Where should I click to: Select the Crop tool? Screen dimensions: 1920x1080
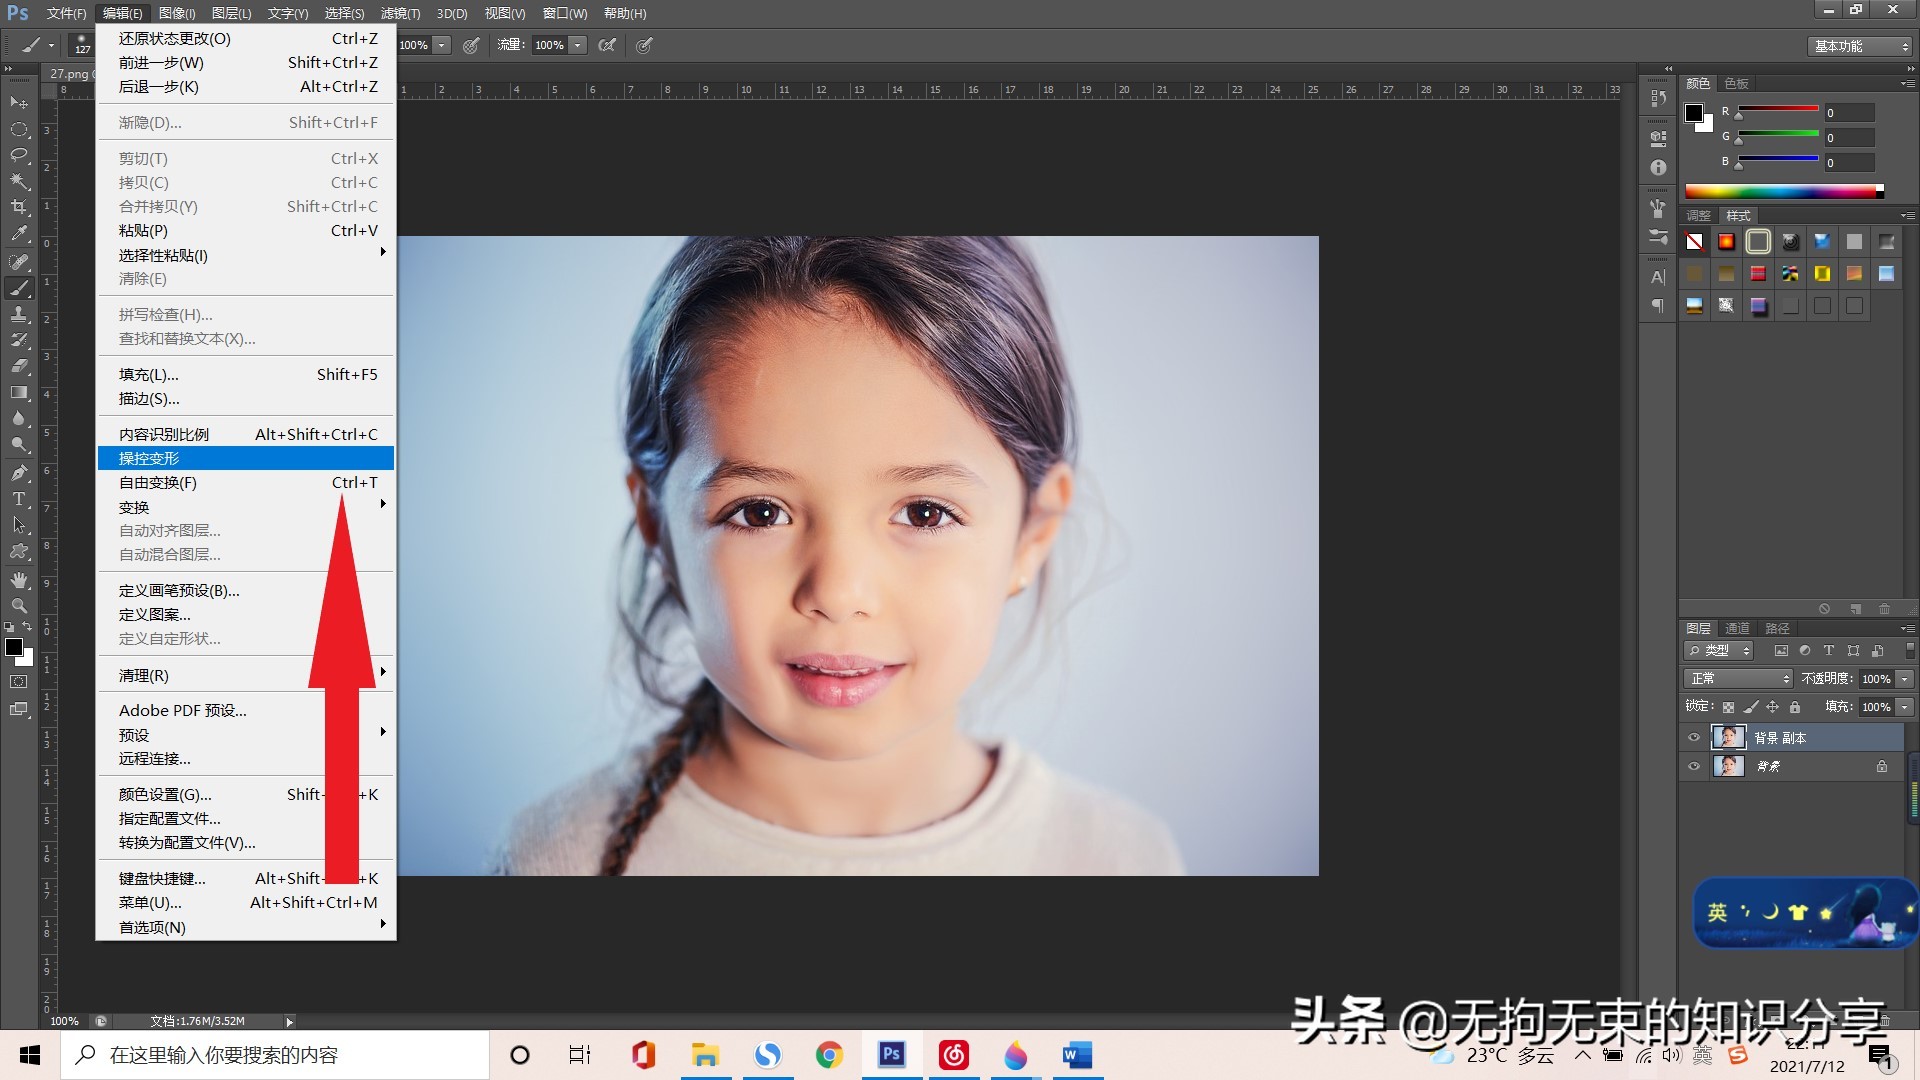(19, 207)
